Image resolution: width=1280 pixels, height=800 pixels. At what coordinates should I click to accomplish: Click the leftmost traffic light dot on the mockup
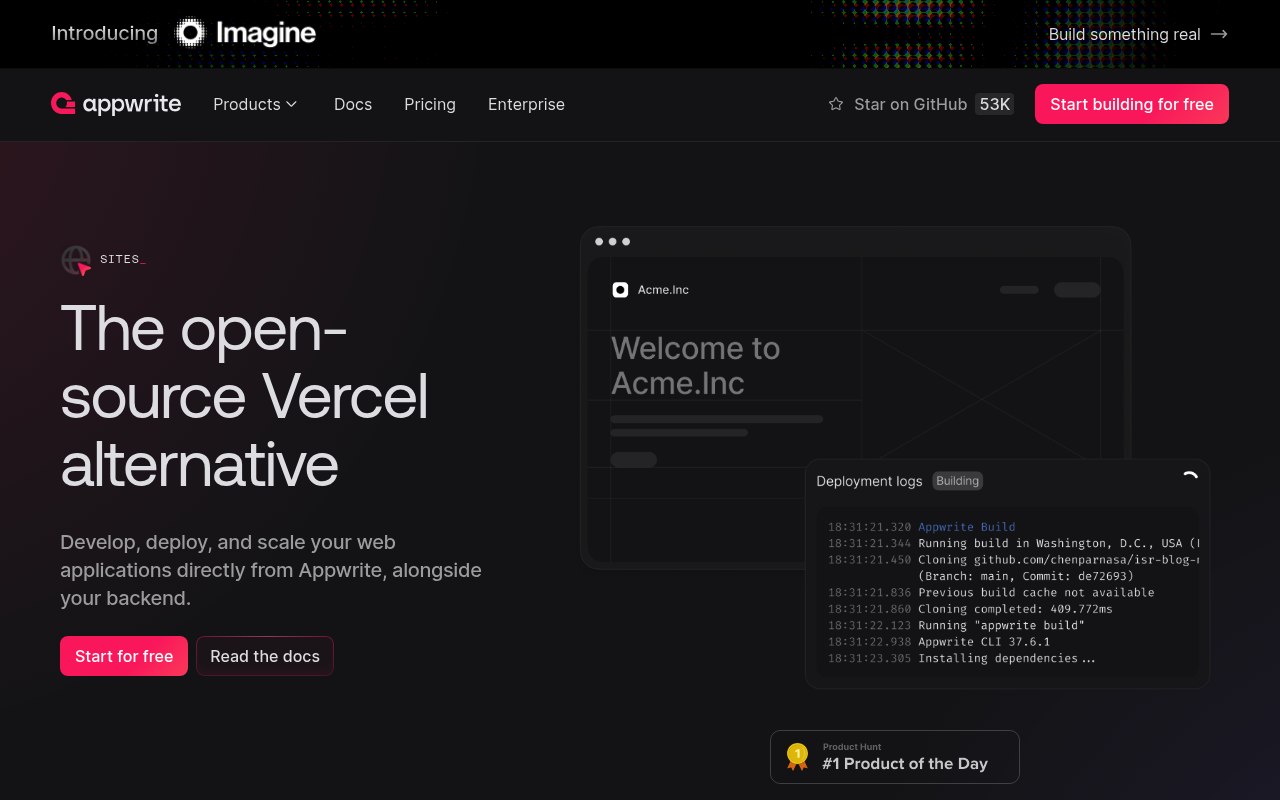598,241
